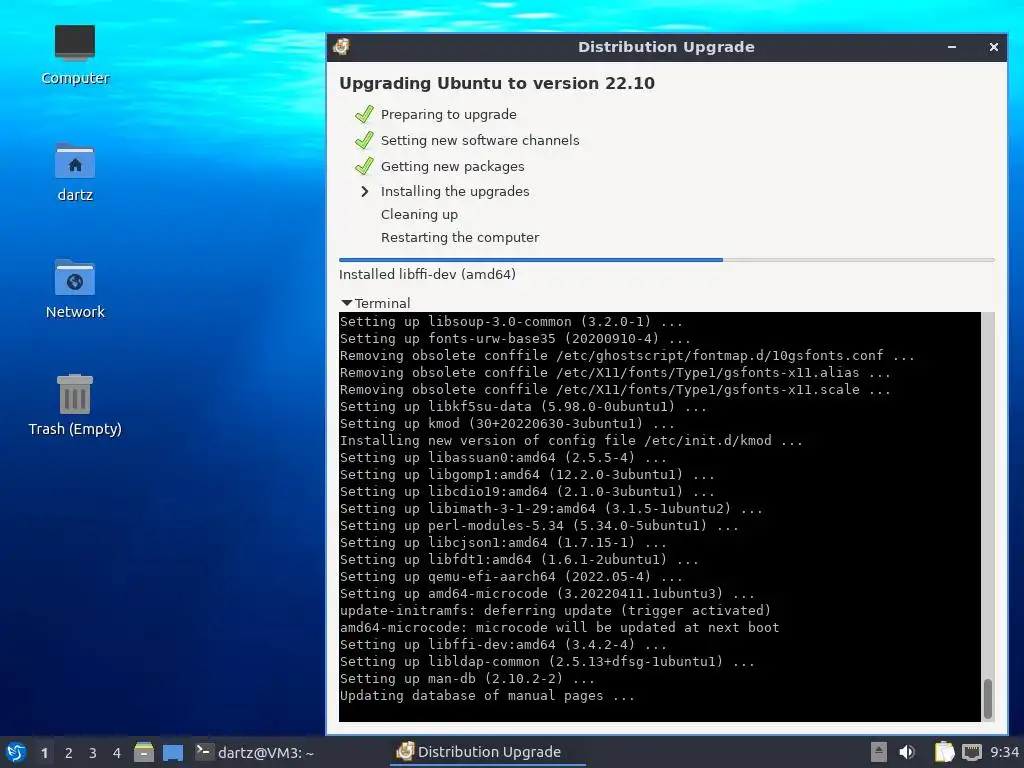This screenshot has height=768, width=1024.
Task: Launch the file manager from the panel
Action: click(x=144, y=752)
